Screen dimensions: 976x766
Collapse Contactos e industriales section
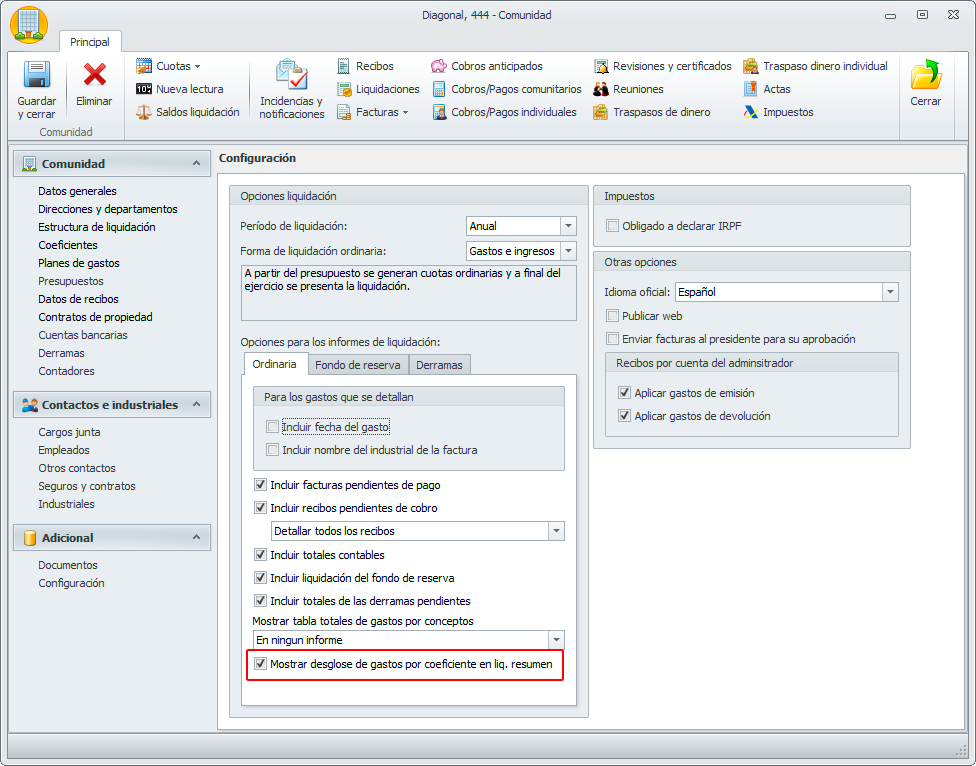pyautogui.click(x=196, y=404)
